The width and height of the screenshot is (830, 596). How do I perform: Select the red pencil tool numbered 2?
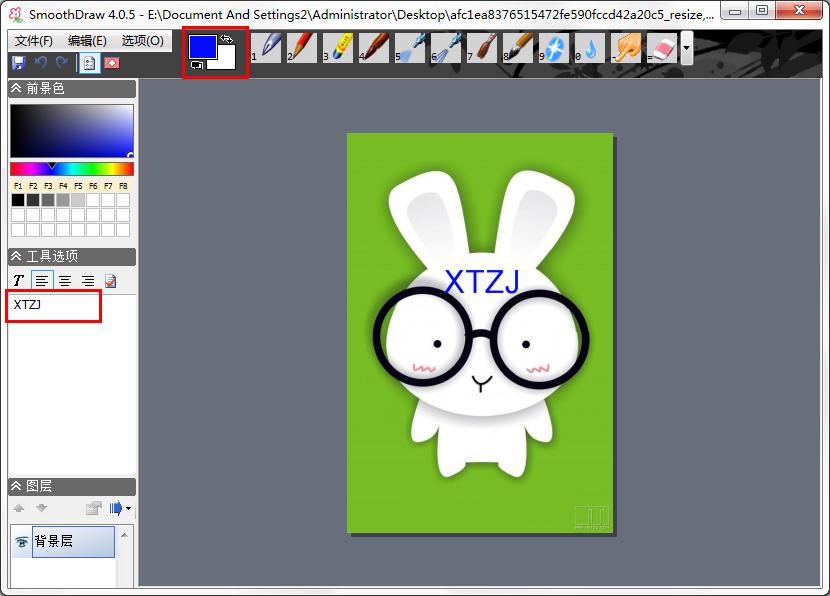point(302,48)
